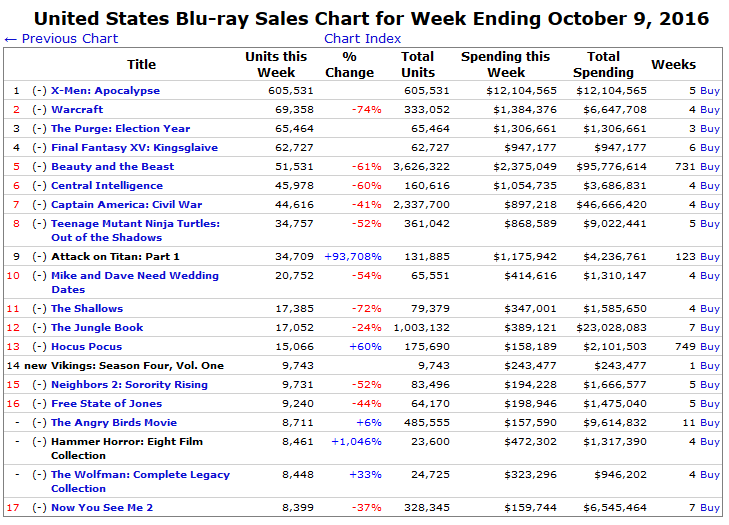Image resolution: width=729 pixels, height=525 pixels.
Task: Open the Chart Index link
Action: pyautogui.click(x=362, y=39)
